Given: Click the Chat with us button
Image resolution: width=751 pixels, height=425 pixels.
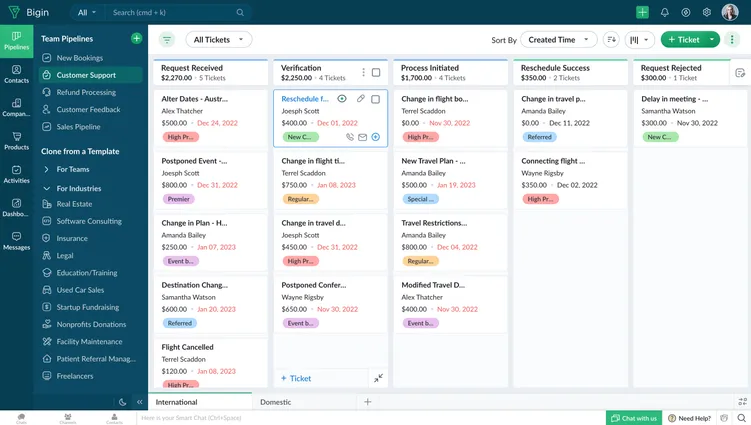Looking at the screenshot, I should (634, 418).
